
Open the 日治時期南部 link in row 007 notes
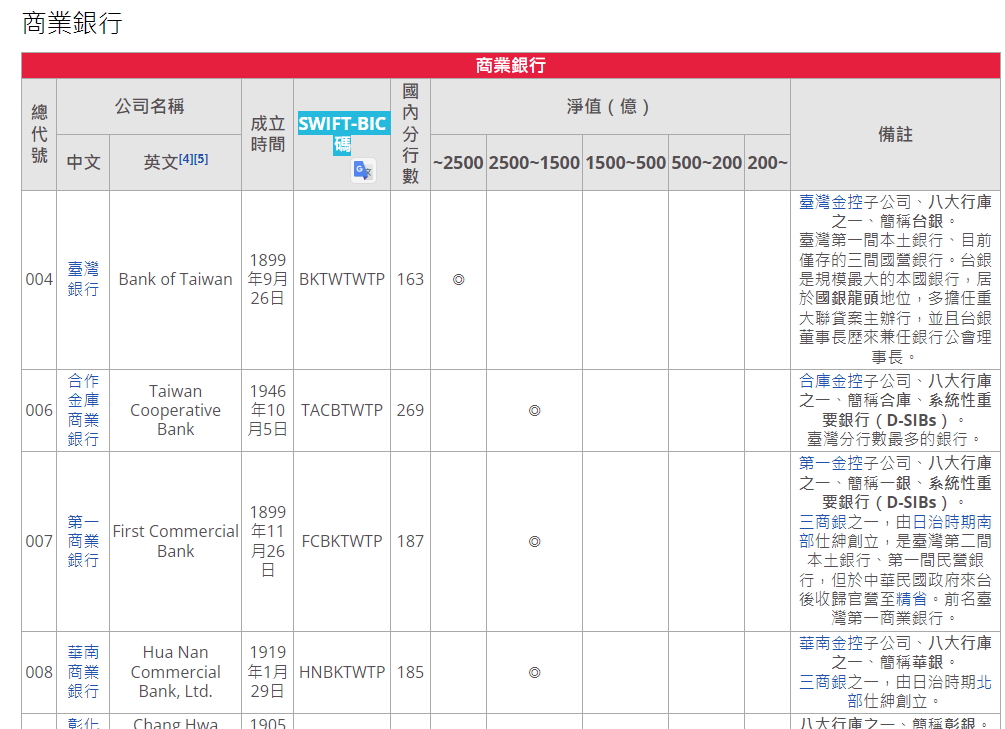pos(895,531)
